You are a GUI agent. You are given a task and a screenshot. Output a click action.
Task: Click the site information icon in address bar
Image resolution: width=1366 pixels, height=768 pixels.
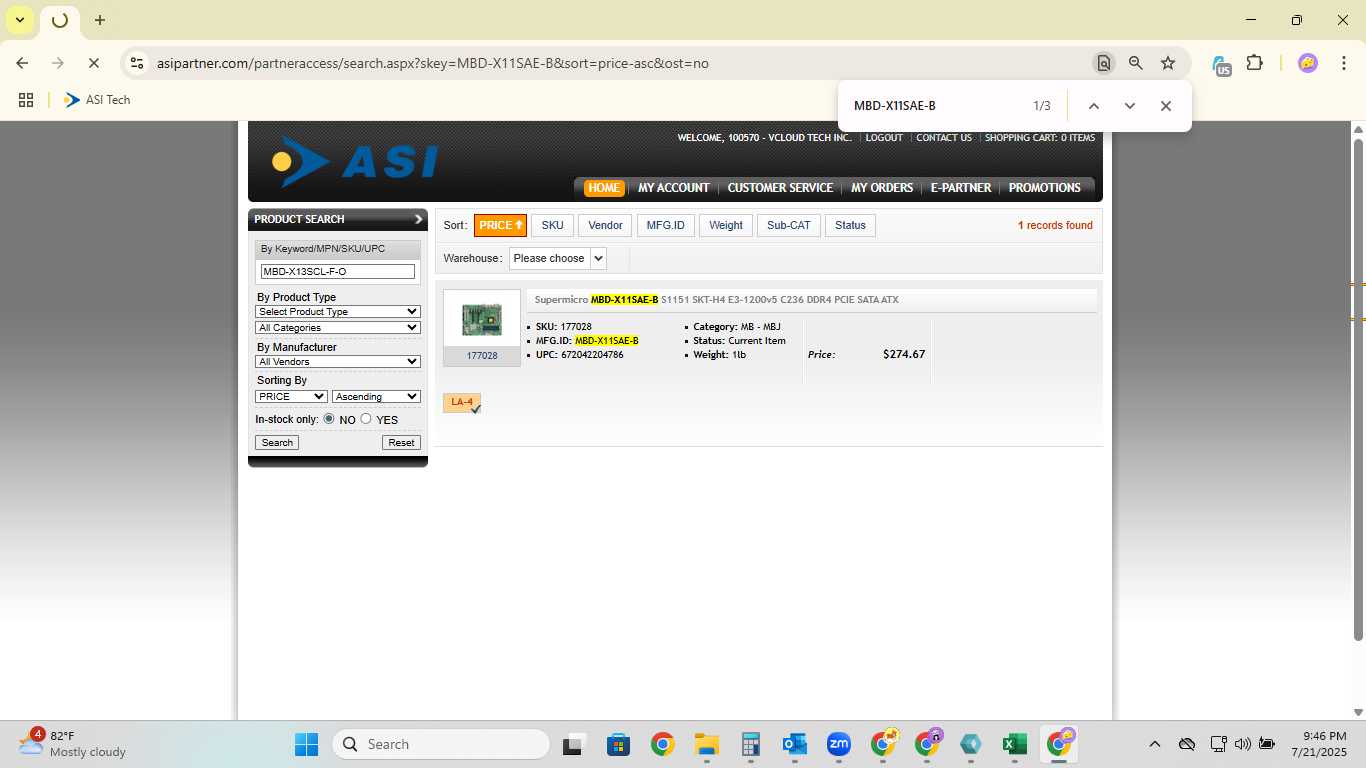pos(137,63)
